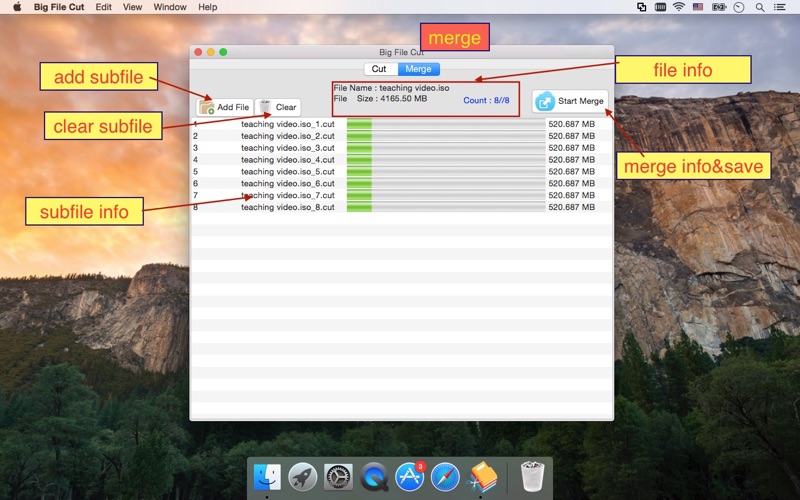
Task: Open QuickTime Player in the dock
Action: point(374,477)
